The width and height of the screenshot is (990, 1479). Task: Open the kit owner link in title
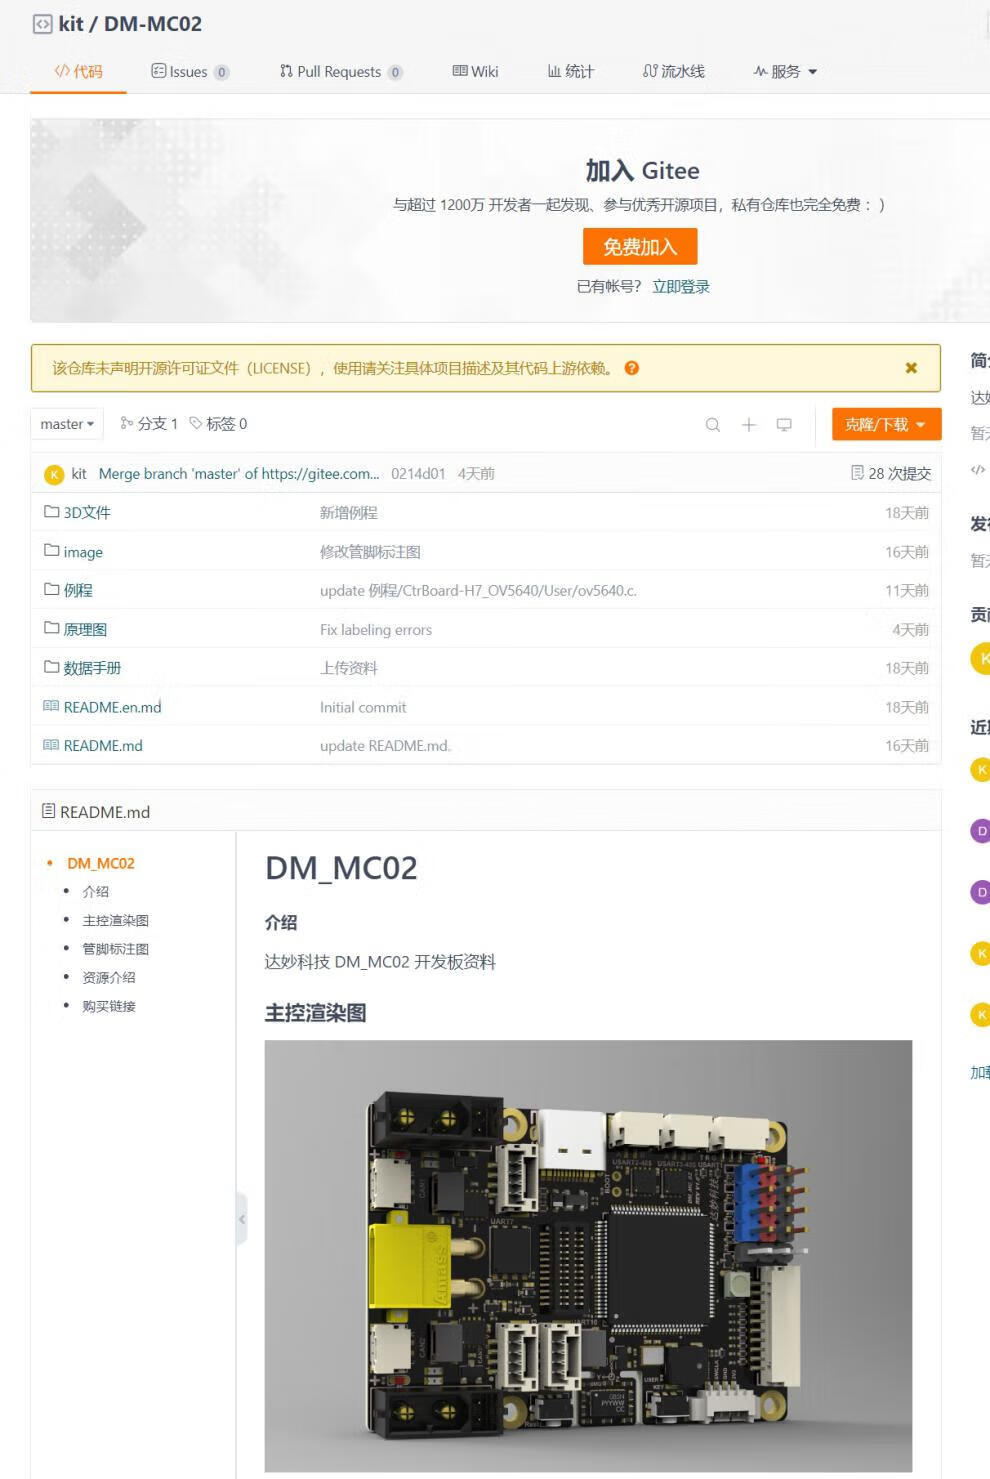pyautogui.click(x=71, y=24)
